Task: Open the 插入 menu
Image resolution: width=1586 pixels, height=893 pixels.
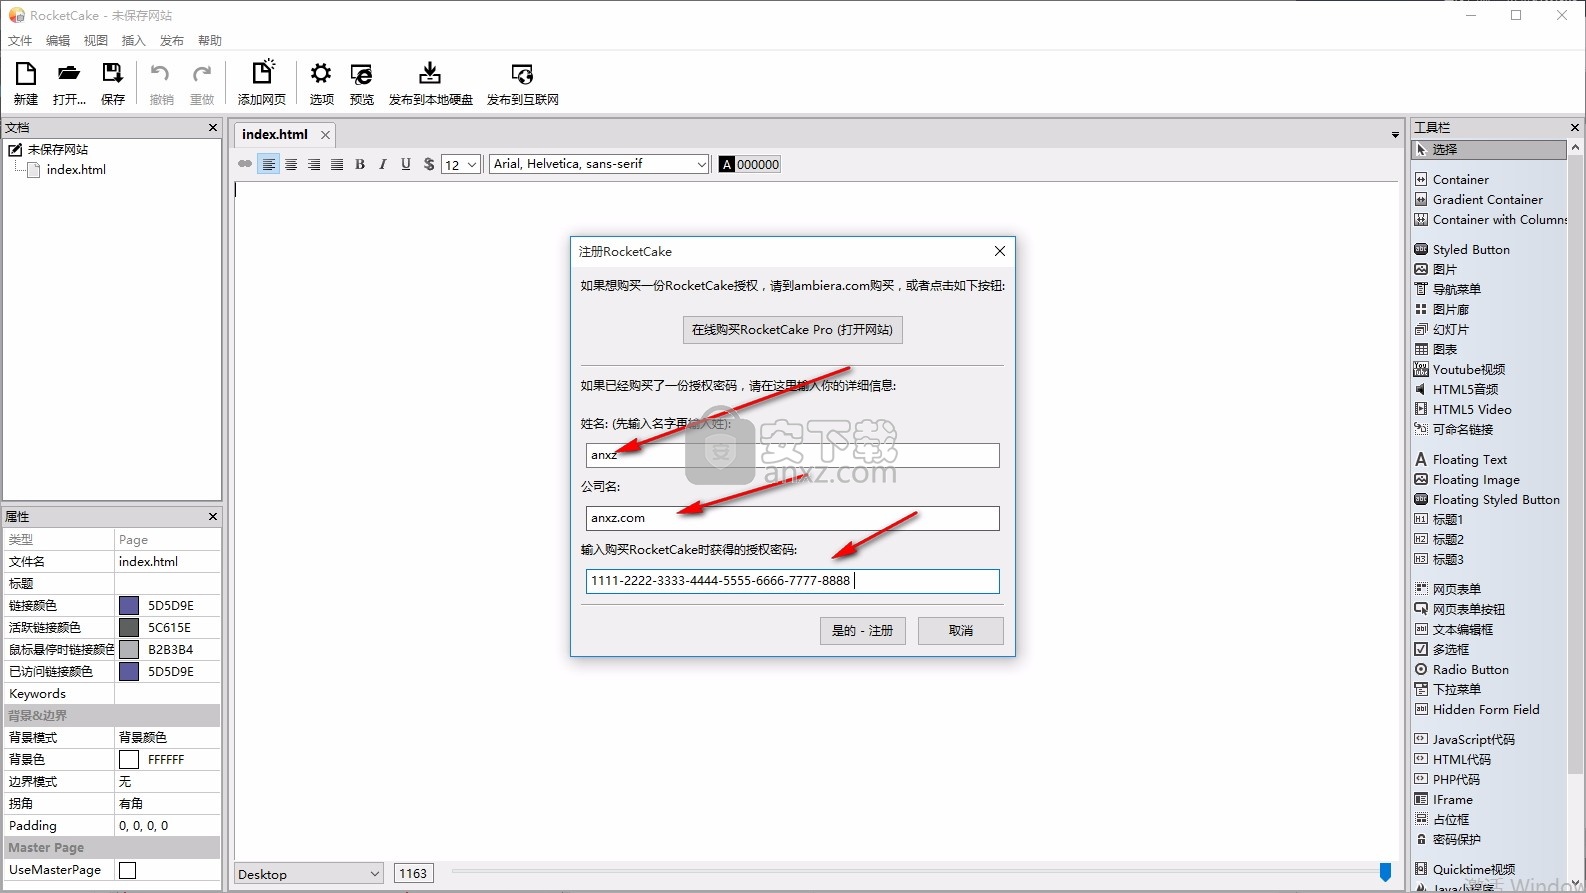Action: coord(134,41)
